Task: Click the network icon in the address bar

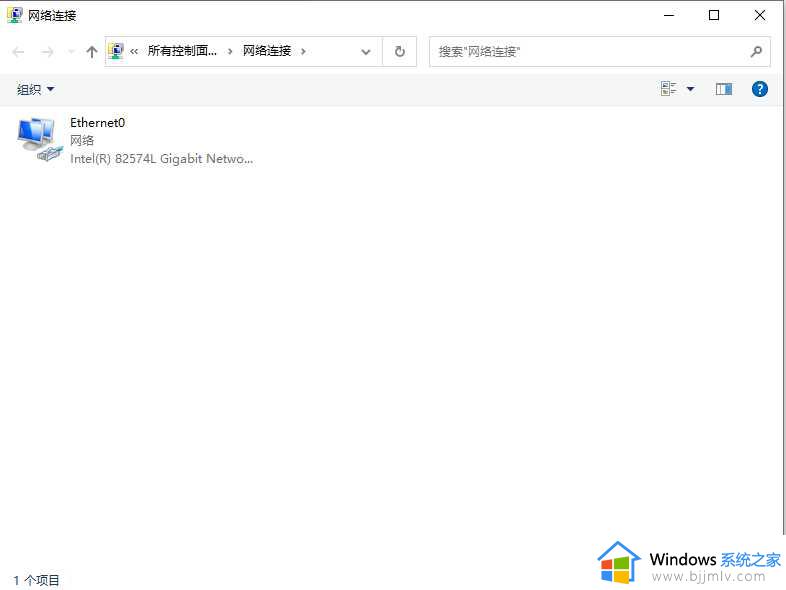Action: click(x=116, y=51)
